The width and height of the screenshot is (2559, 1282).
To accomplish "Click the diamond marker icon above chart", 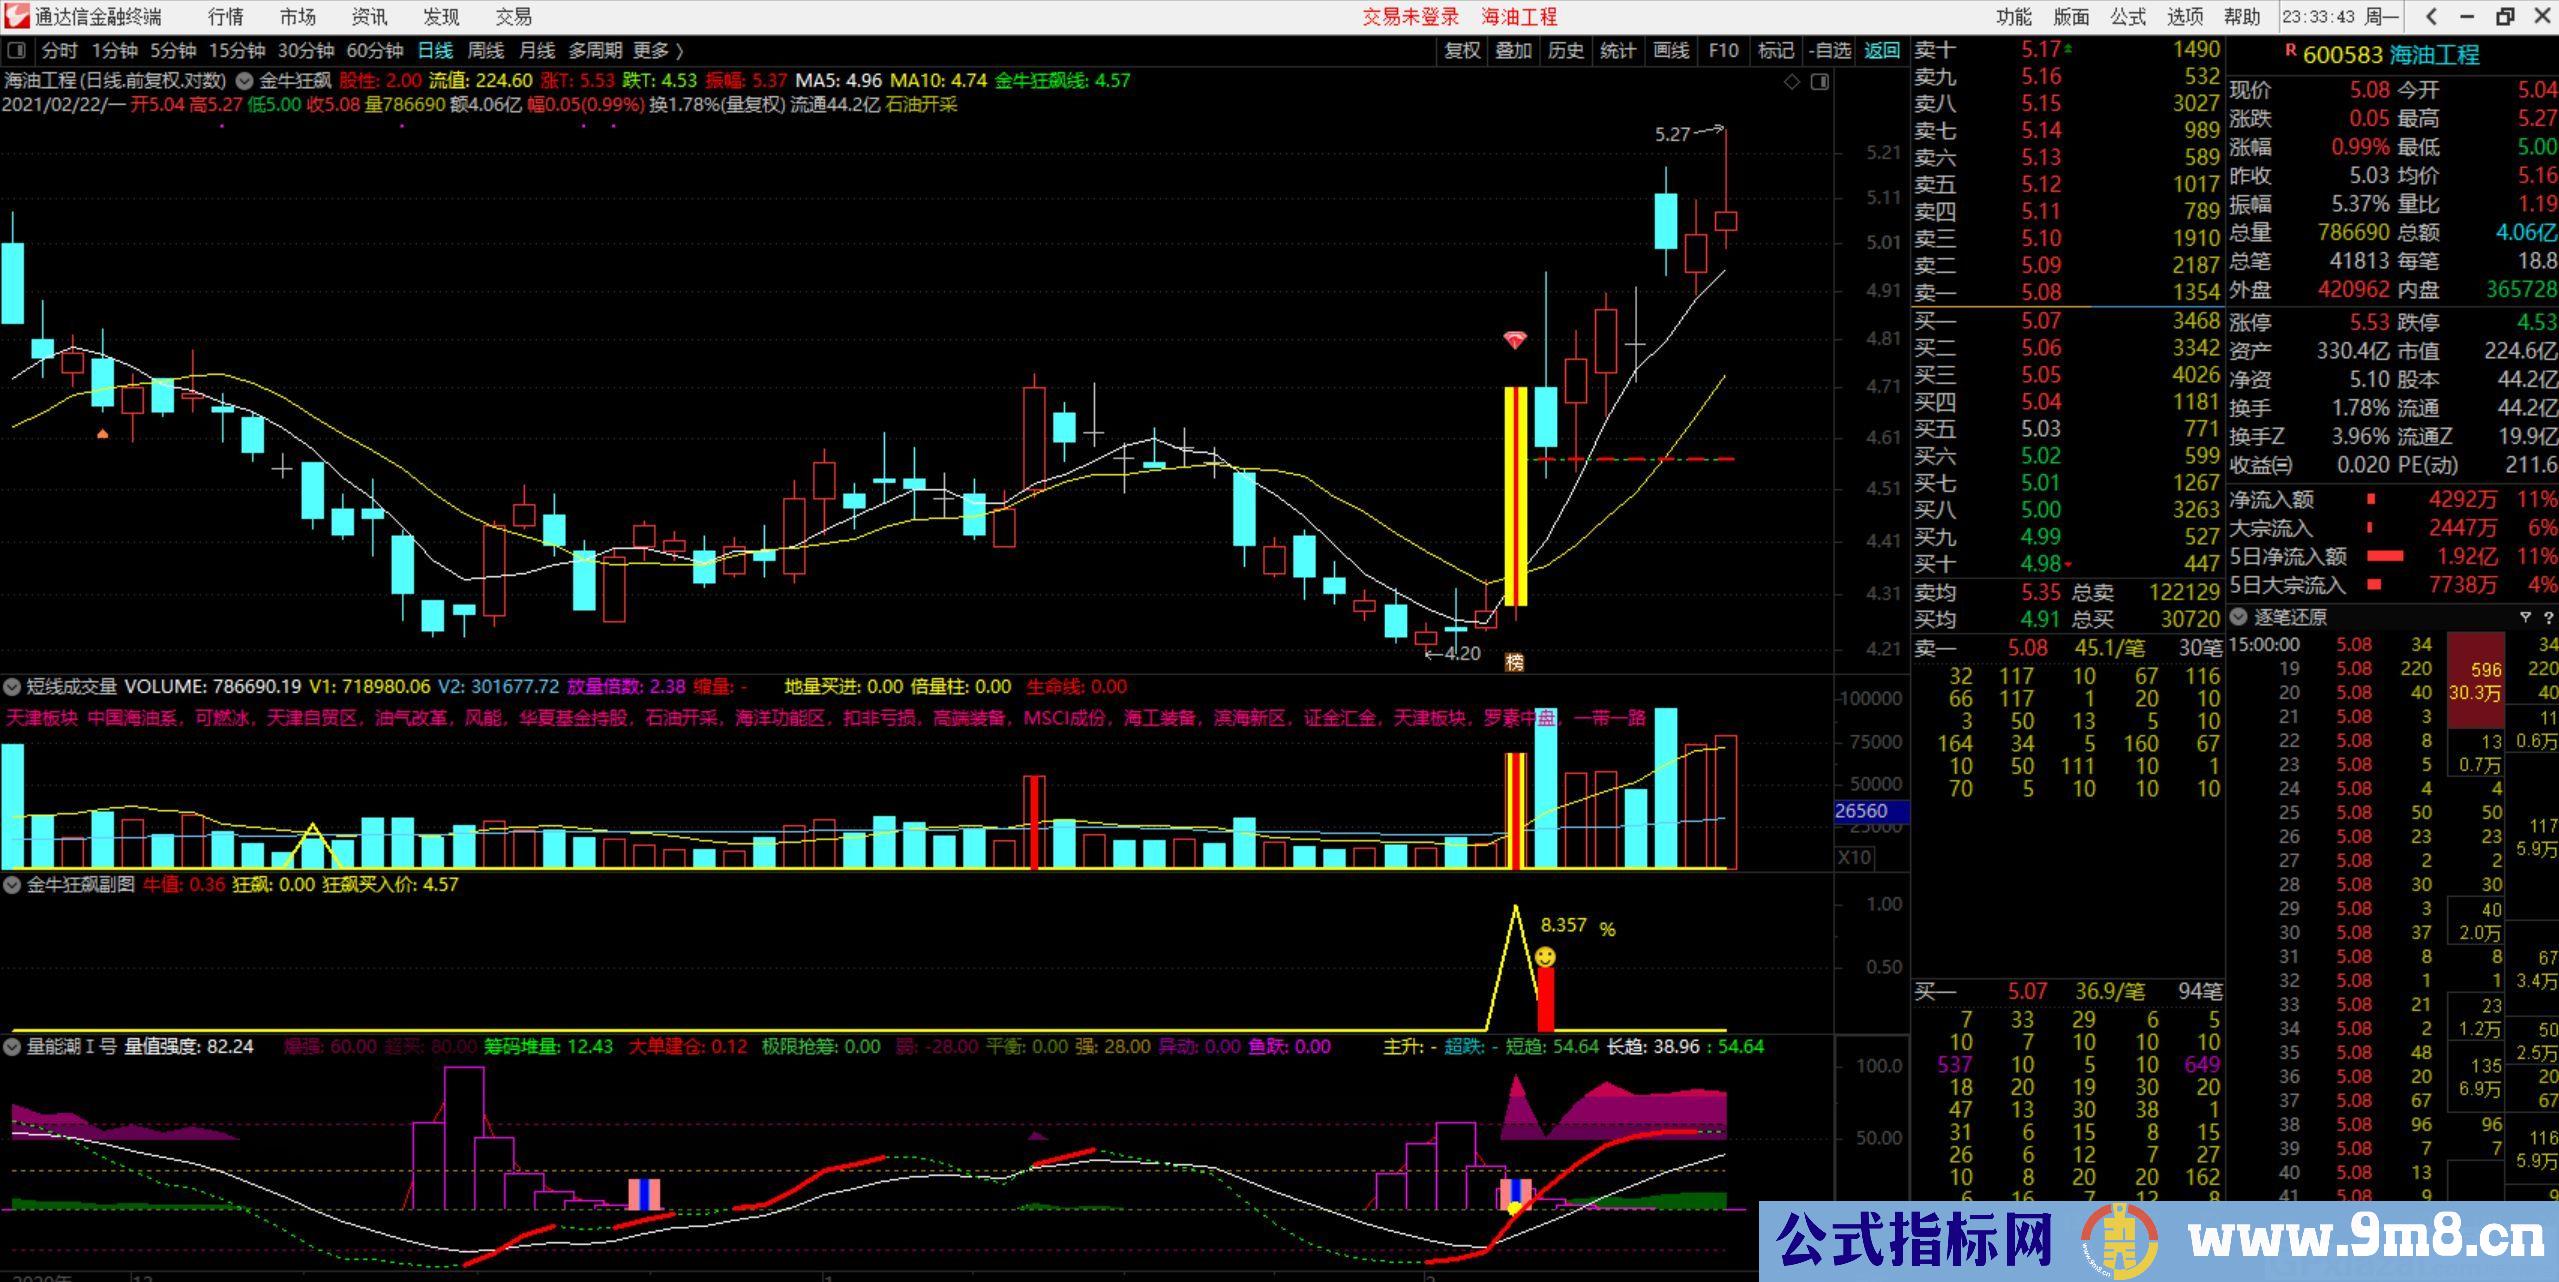I will coord(1792,82).
